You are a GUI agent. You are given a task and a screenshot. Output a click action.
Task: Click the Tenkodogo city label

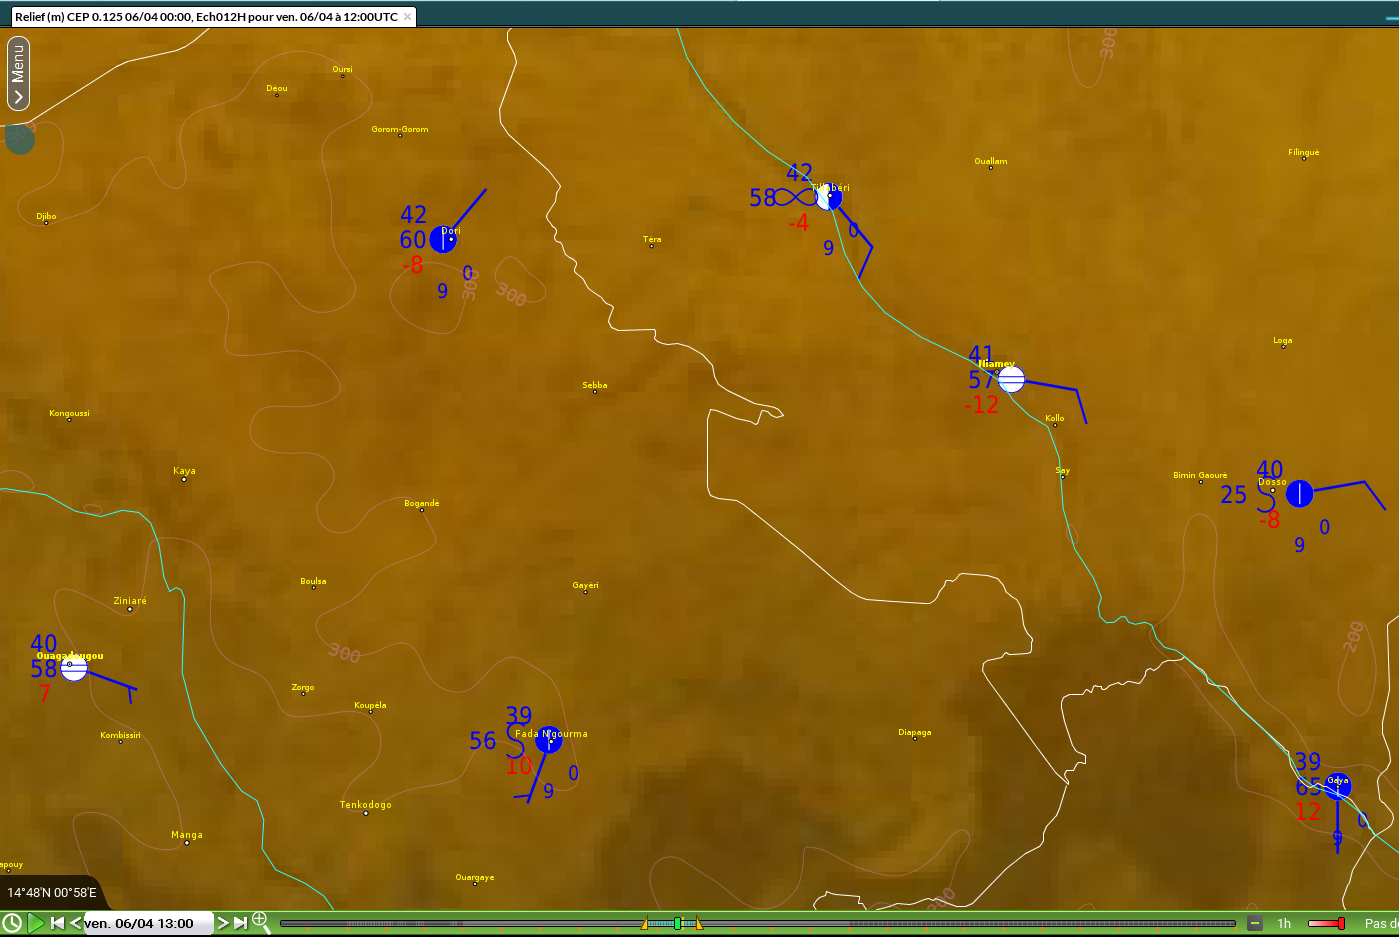point(366,805)
